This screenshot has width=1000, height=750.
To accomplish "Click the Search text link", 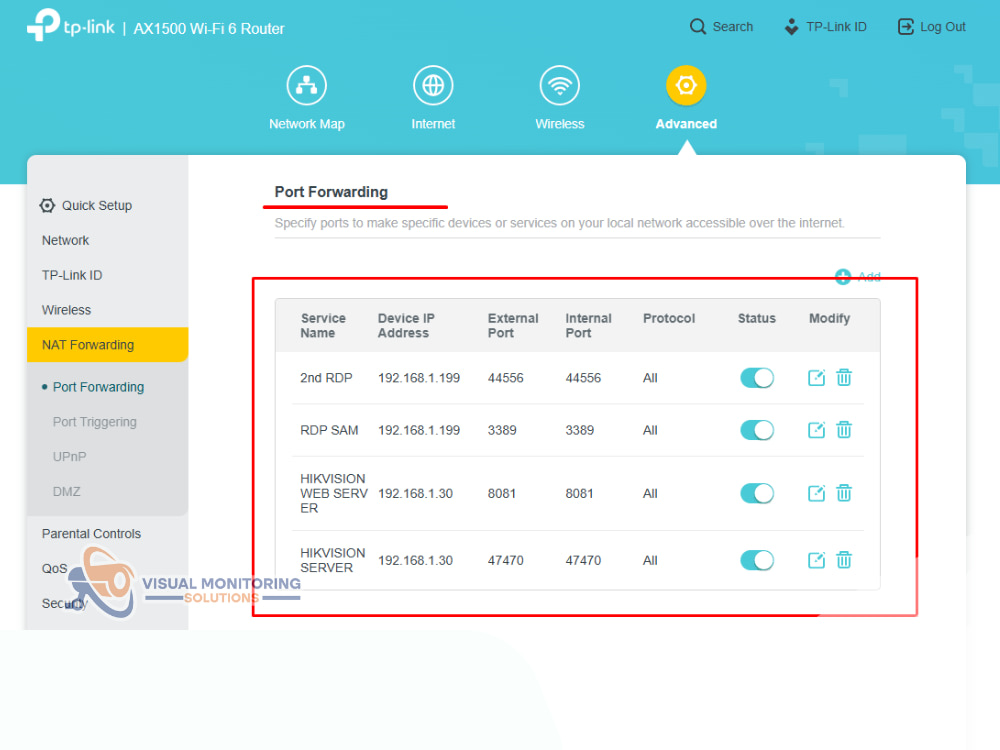I will 733,27.
